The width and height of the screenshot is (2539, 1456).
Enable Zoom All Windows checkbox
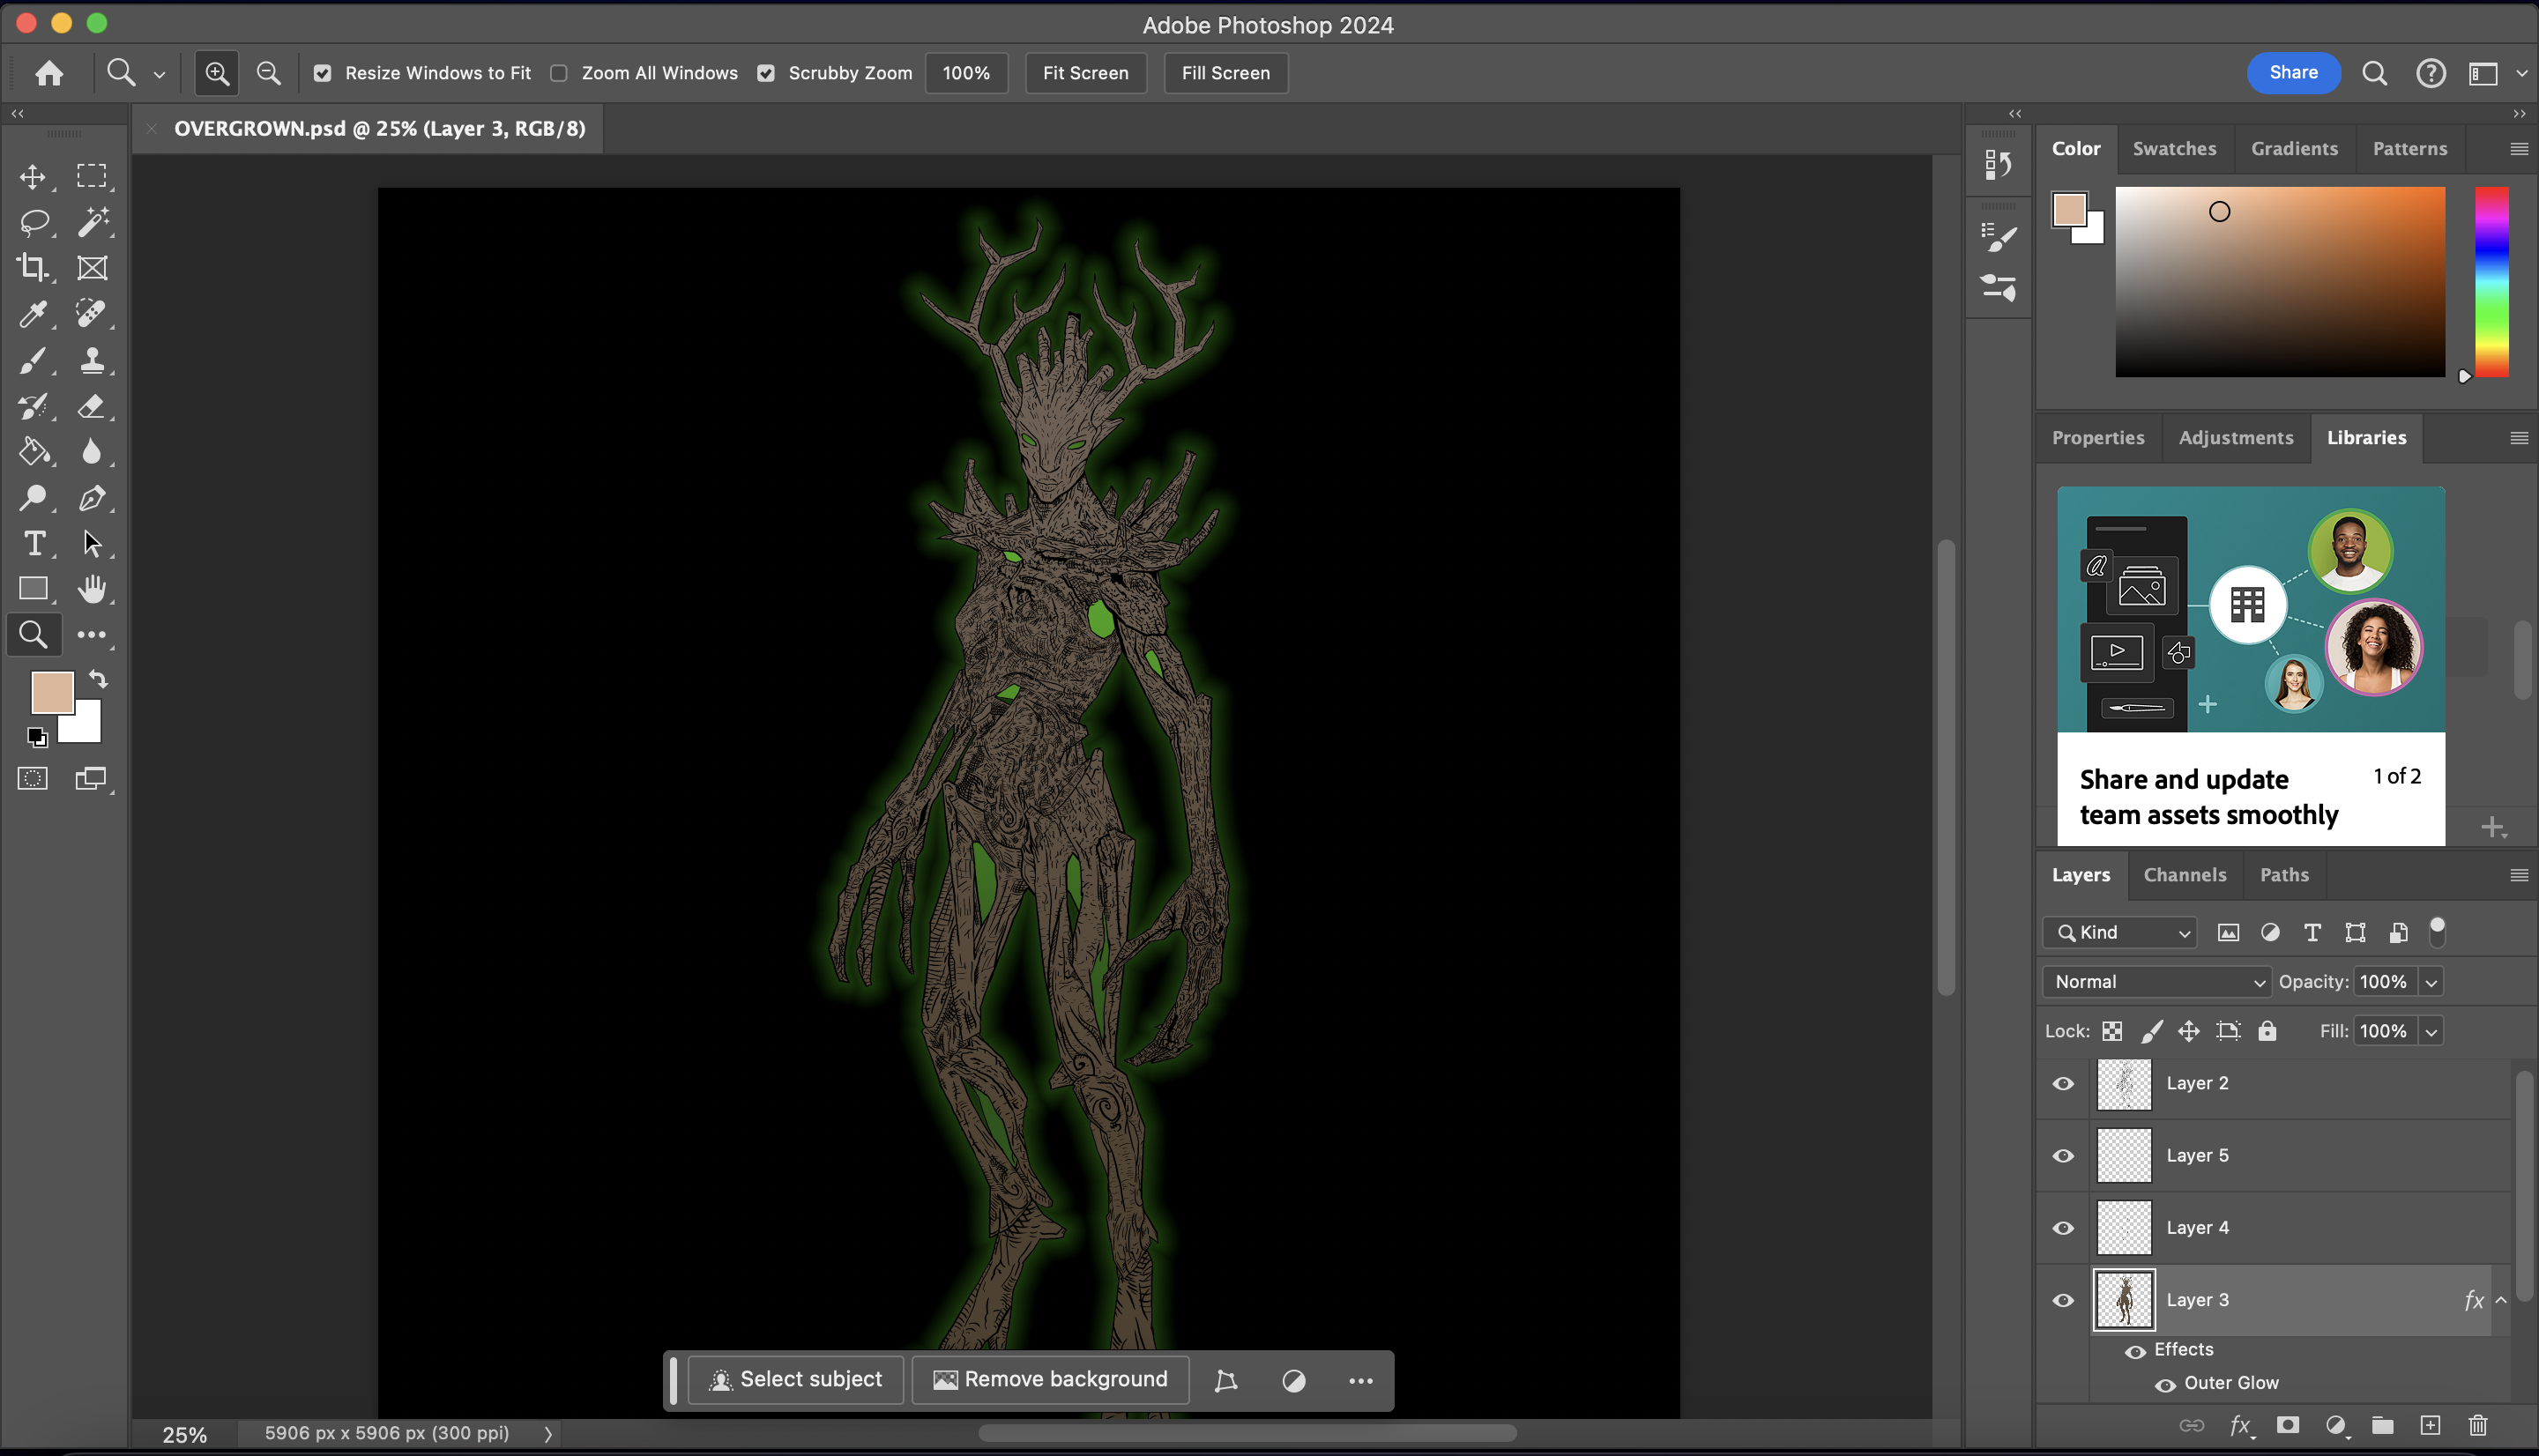(x=559, y=73)
